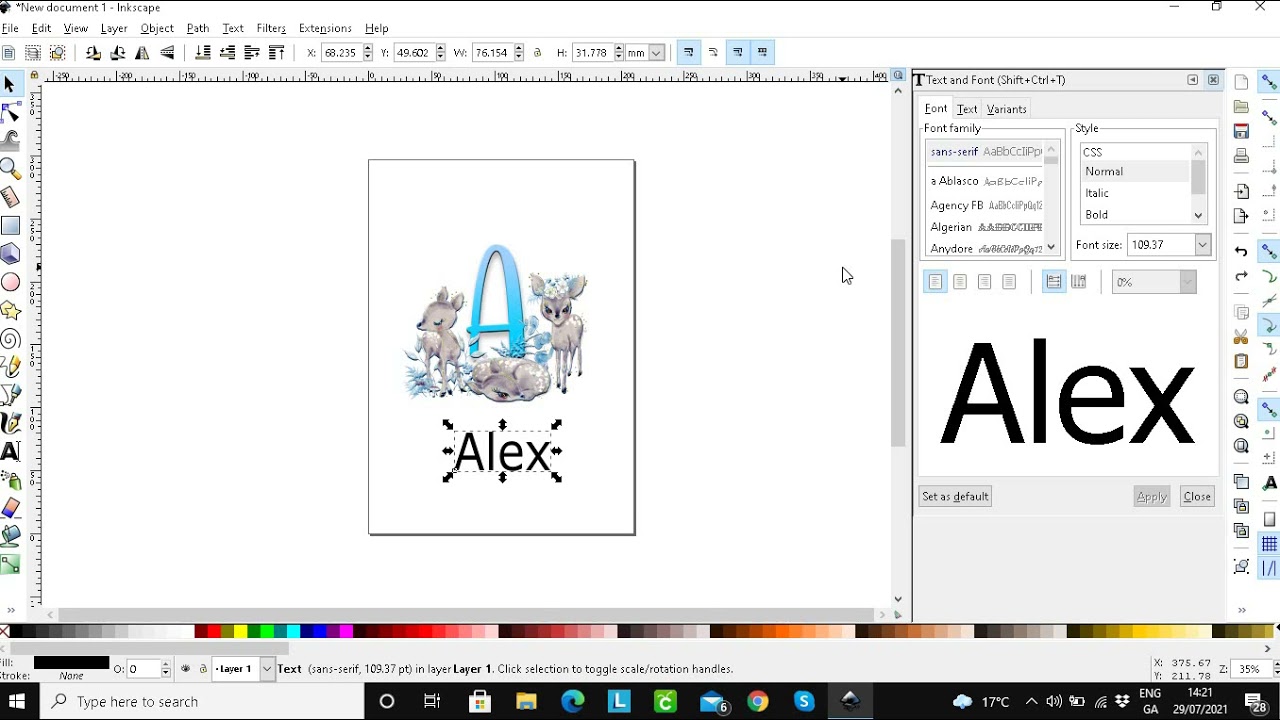Select the Spiral tool
This screenshot has width=1280, height=720.
click(x=10, y=339)
